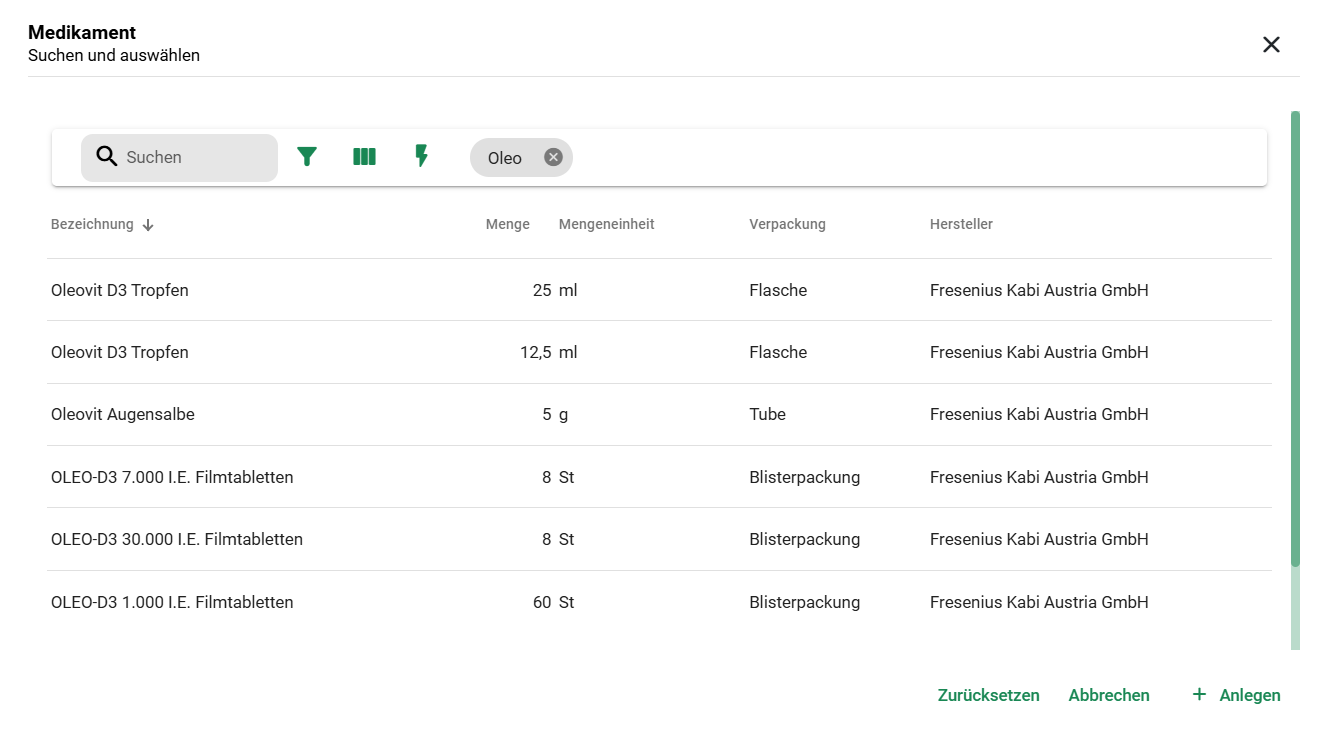Close the Medikament dialog
This screenshot has width=1331, height=740.
[1271, 45]
